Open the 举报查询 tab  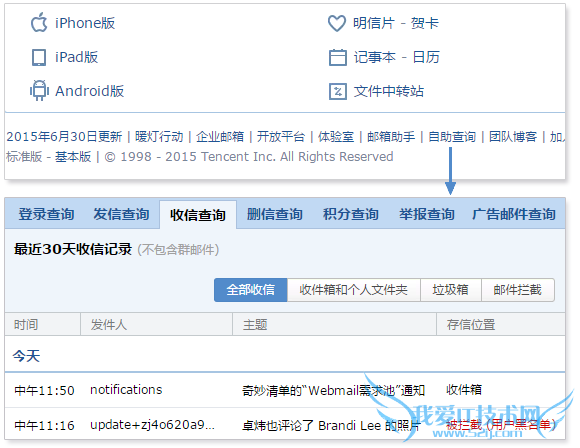pyautogui.click(x=426, y=214)
